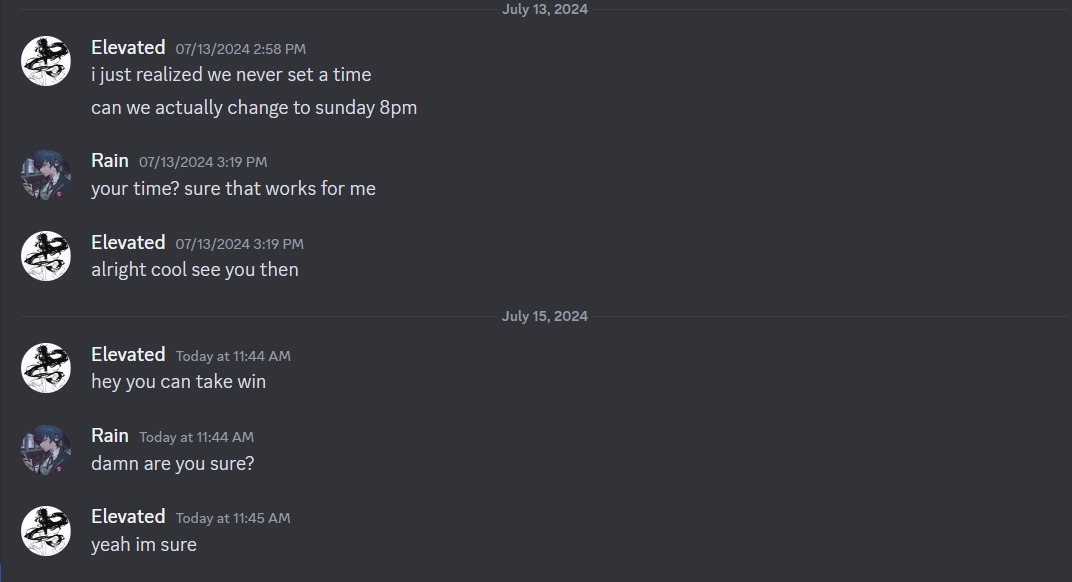Click the "yeah im sure" message text
The width and height of the screenshot is (1072, 582).
[x=144, y=545]
